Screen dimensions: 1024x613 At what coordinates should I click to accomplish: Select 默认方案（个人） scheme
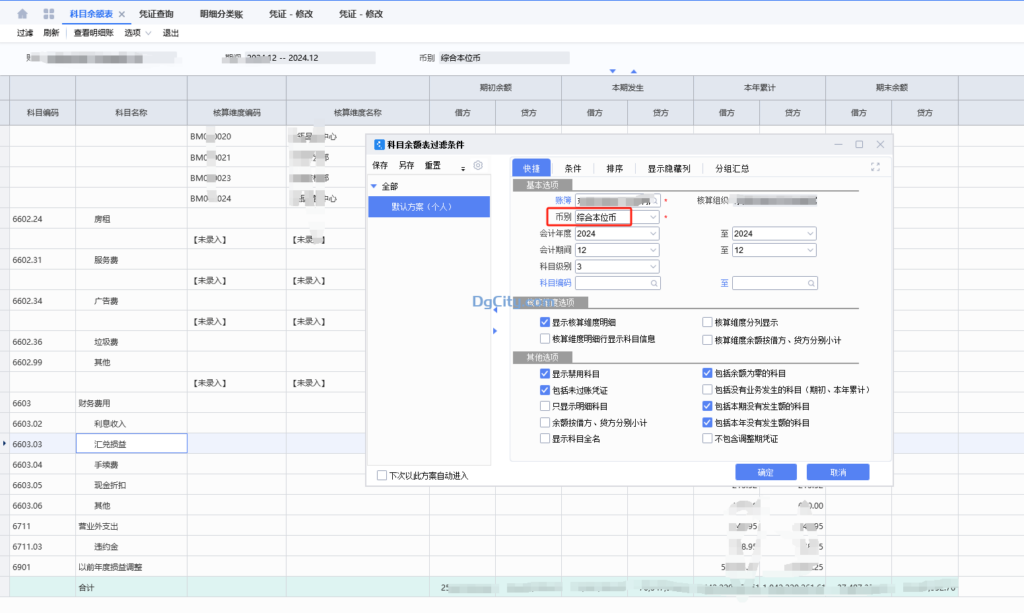click(429, 206)
